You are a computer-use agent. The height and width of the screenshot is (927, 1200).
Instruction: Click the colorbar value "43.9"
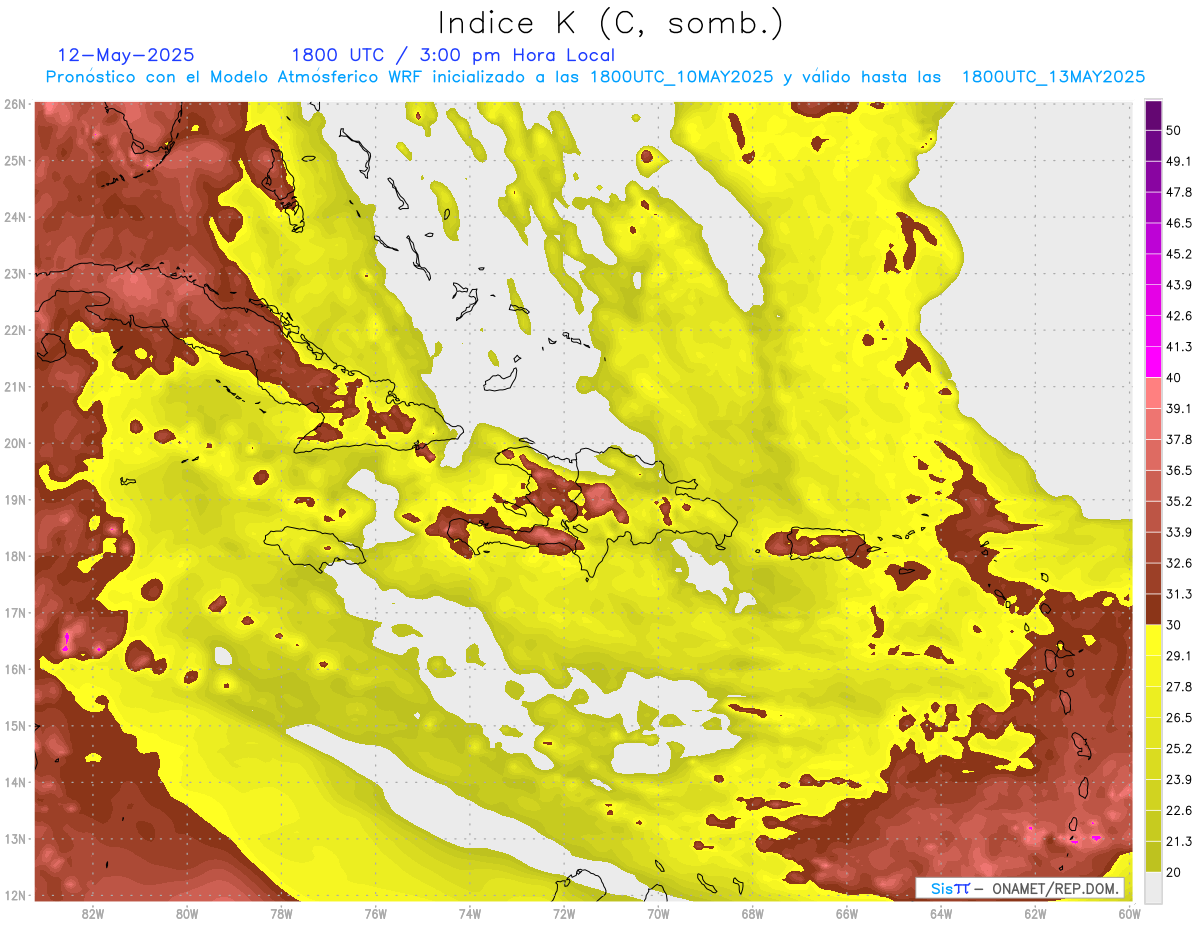click(1180, 285)
